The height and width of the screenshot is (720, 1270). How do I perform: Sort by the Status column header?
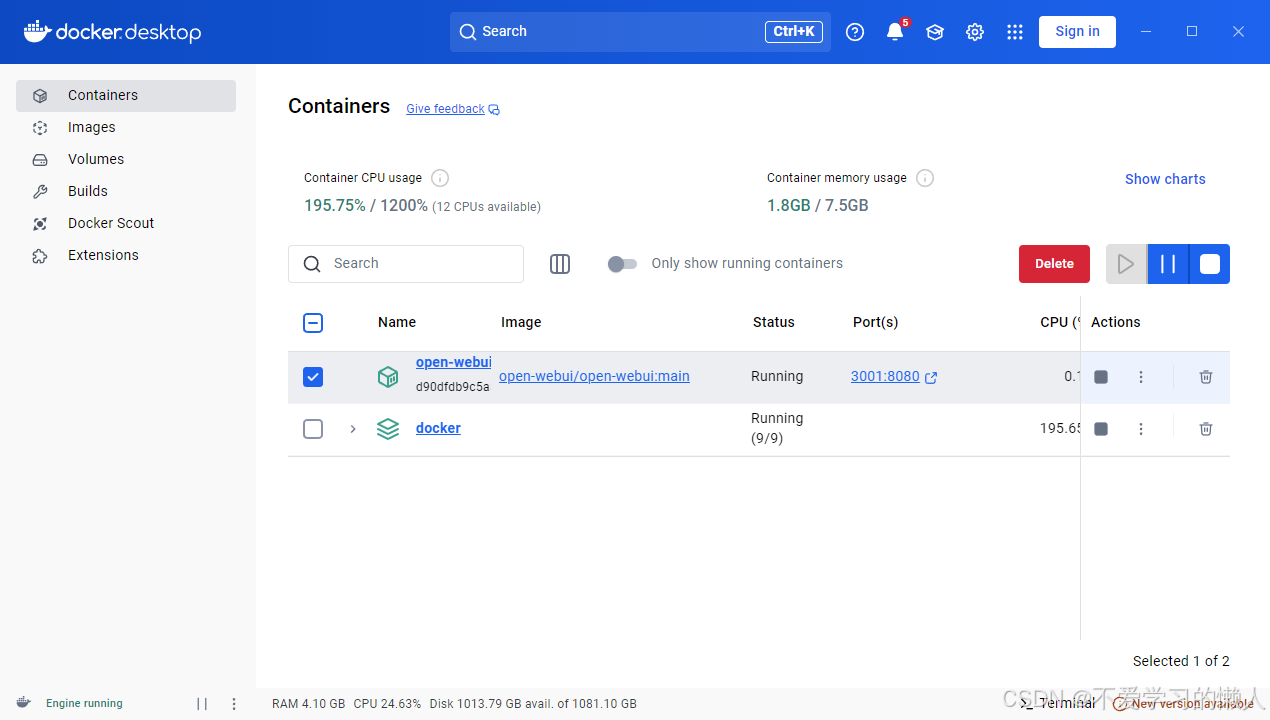tap(774, 322)
